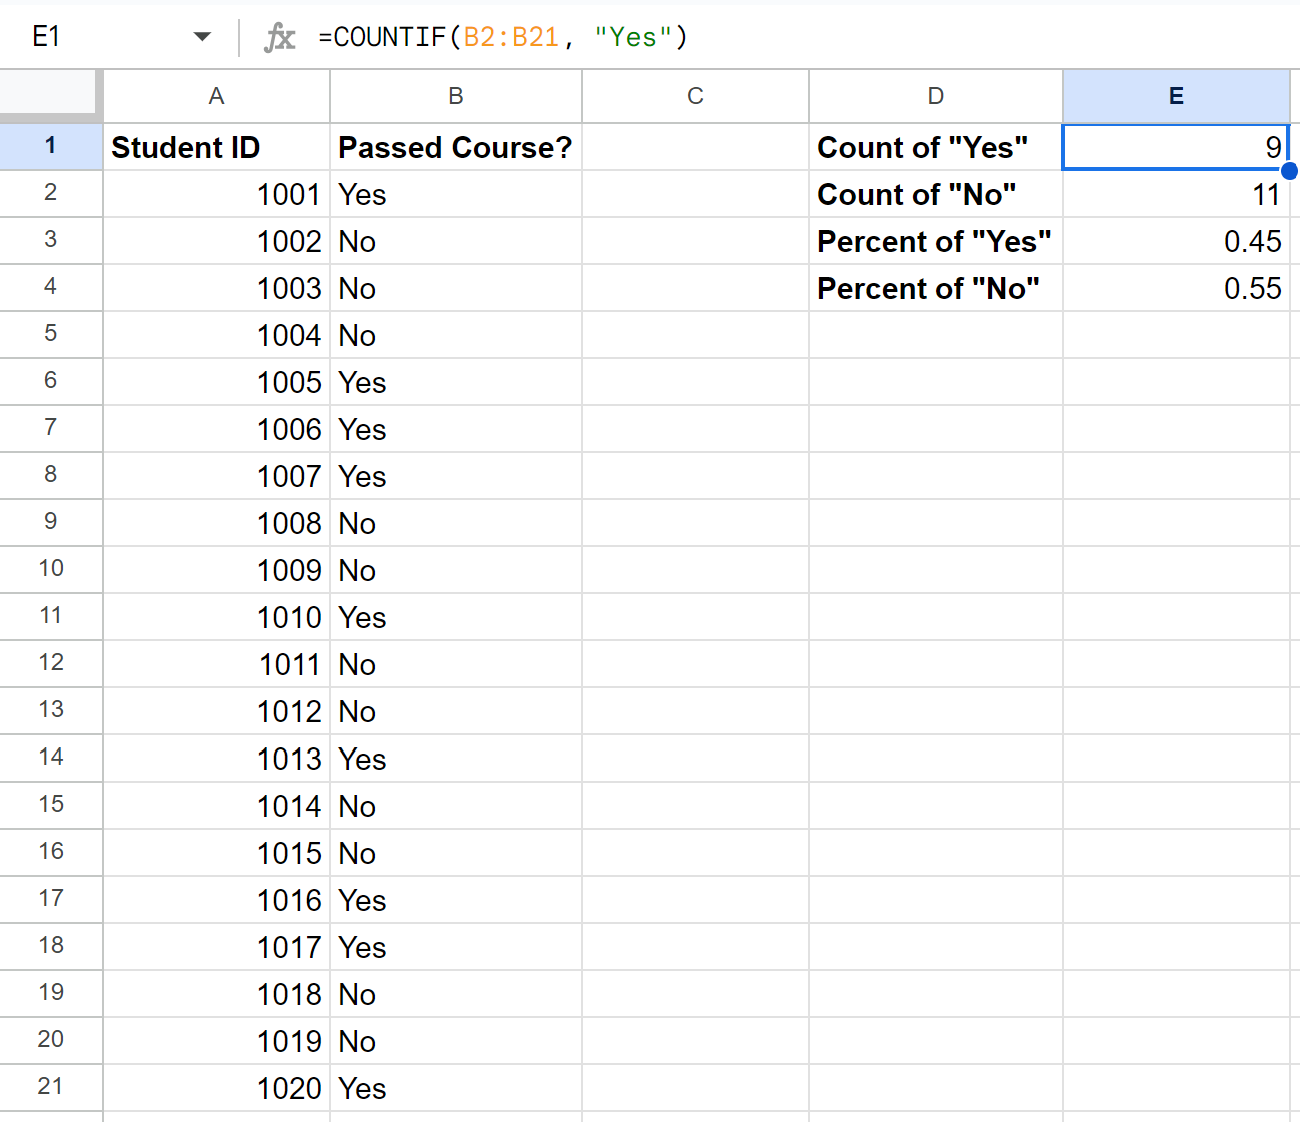Click student ID cell 1005

216,382
